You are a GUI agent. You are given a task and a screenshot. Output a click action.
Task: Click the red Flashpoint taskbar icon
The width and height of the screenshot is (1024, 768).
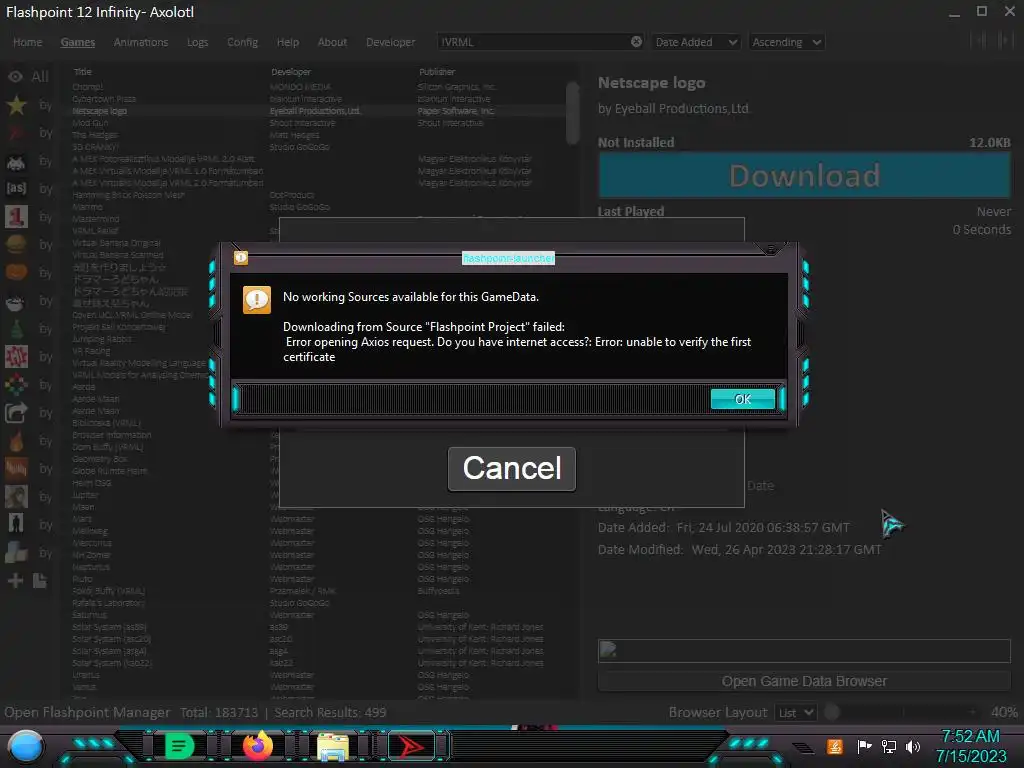pos(411,746)
